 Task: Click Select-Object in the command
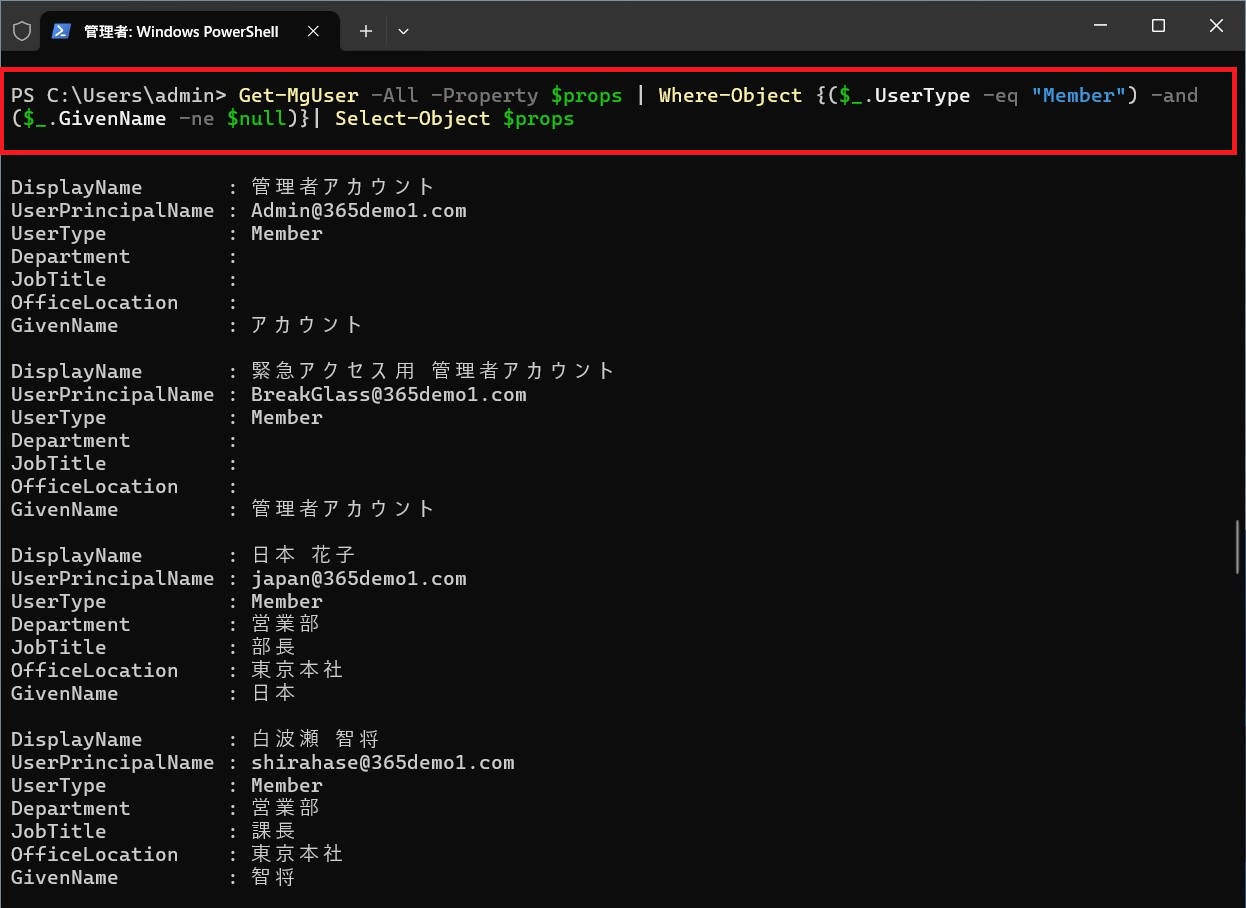pyautogui.click(x=412, y=118)
